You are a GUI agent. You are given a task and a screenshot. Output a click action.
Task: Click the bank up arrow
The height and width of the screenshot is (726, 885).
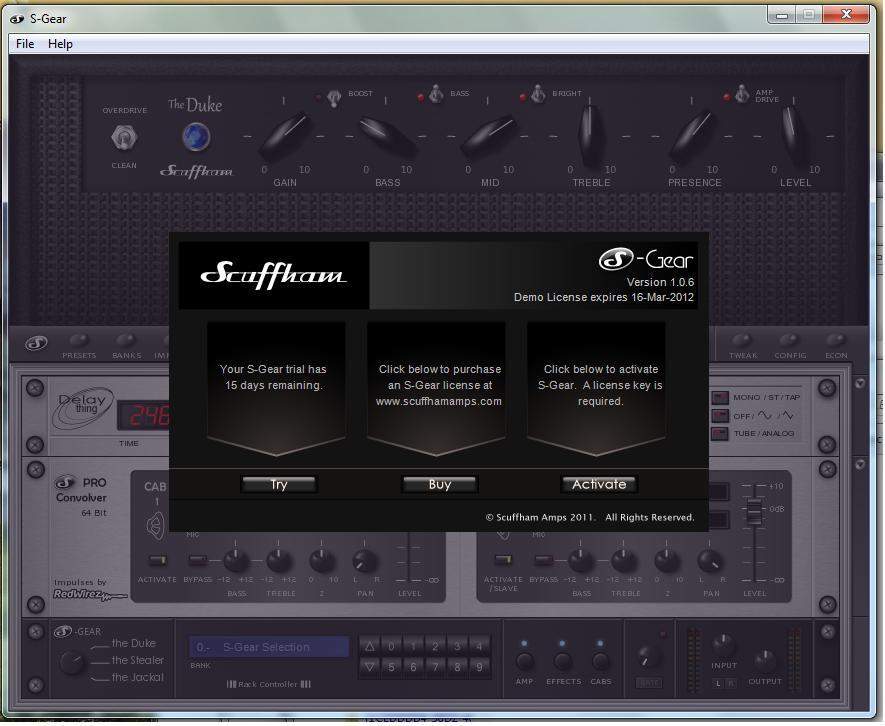point(368,646)
